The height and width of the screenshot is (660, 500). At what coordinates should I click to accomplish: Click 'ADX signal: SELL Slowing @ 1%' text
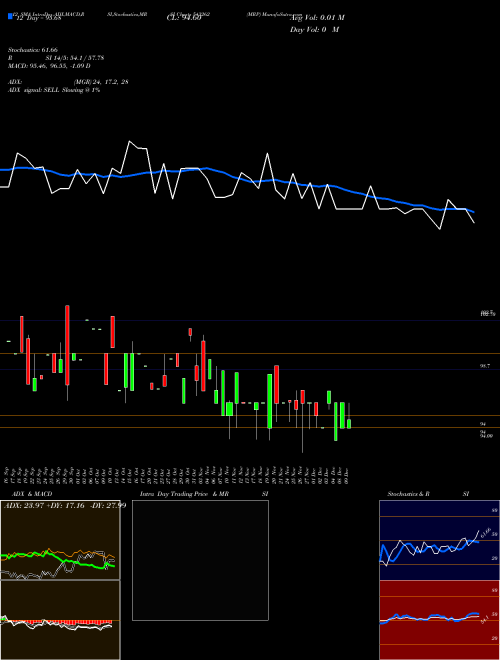[x=54, y=90]
